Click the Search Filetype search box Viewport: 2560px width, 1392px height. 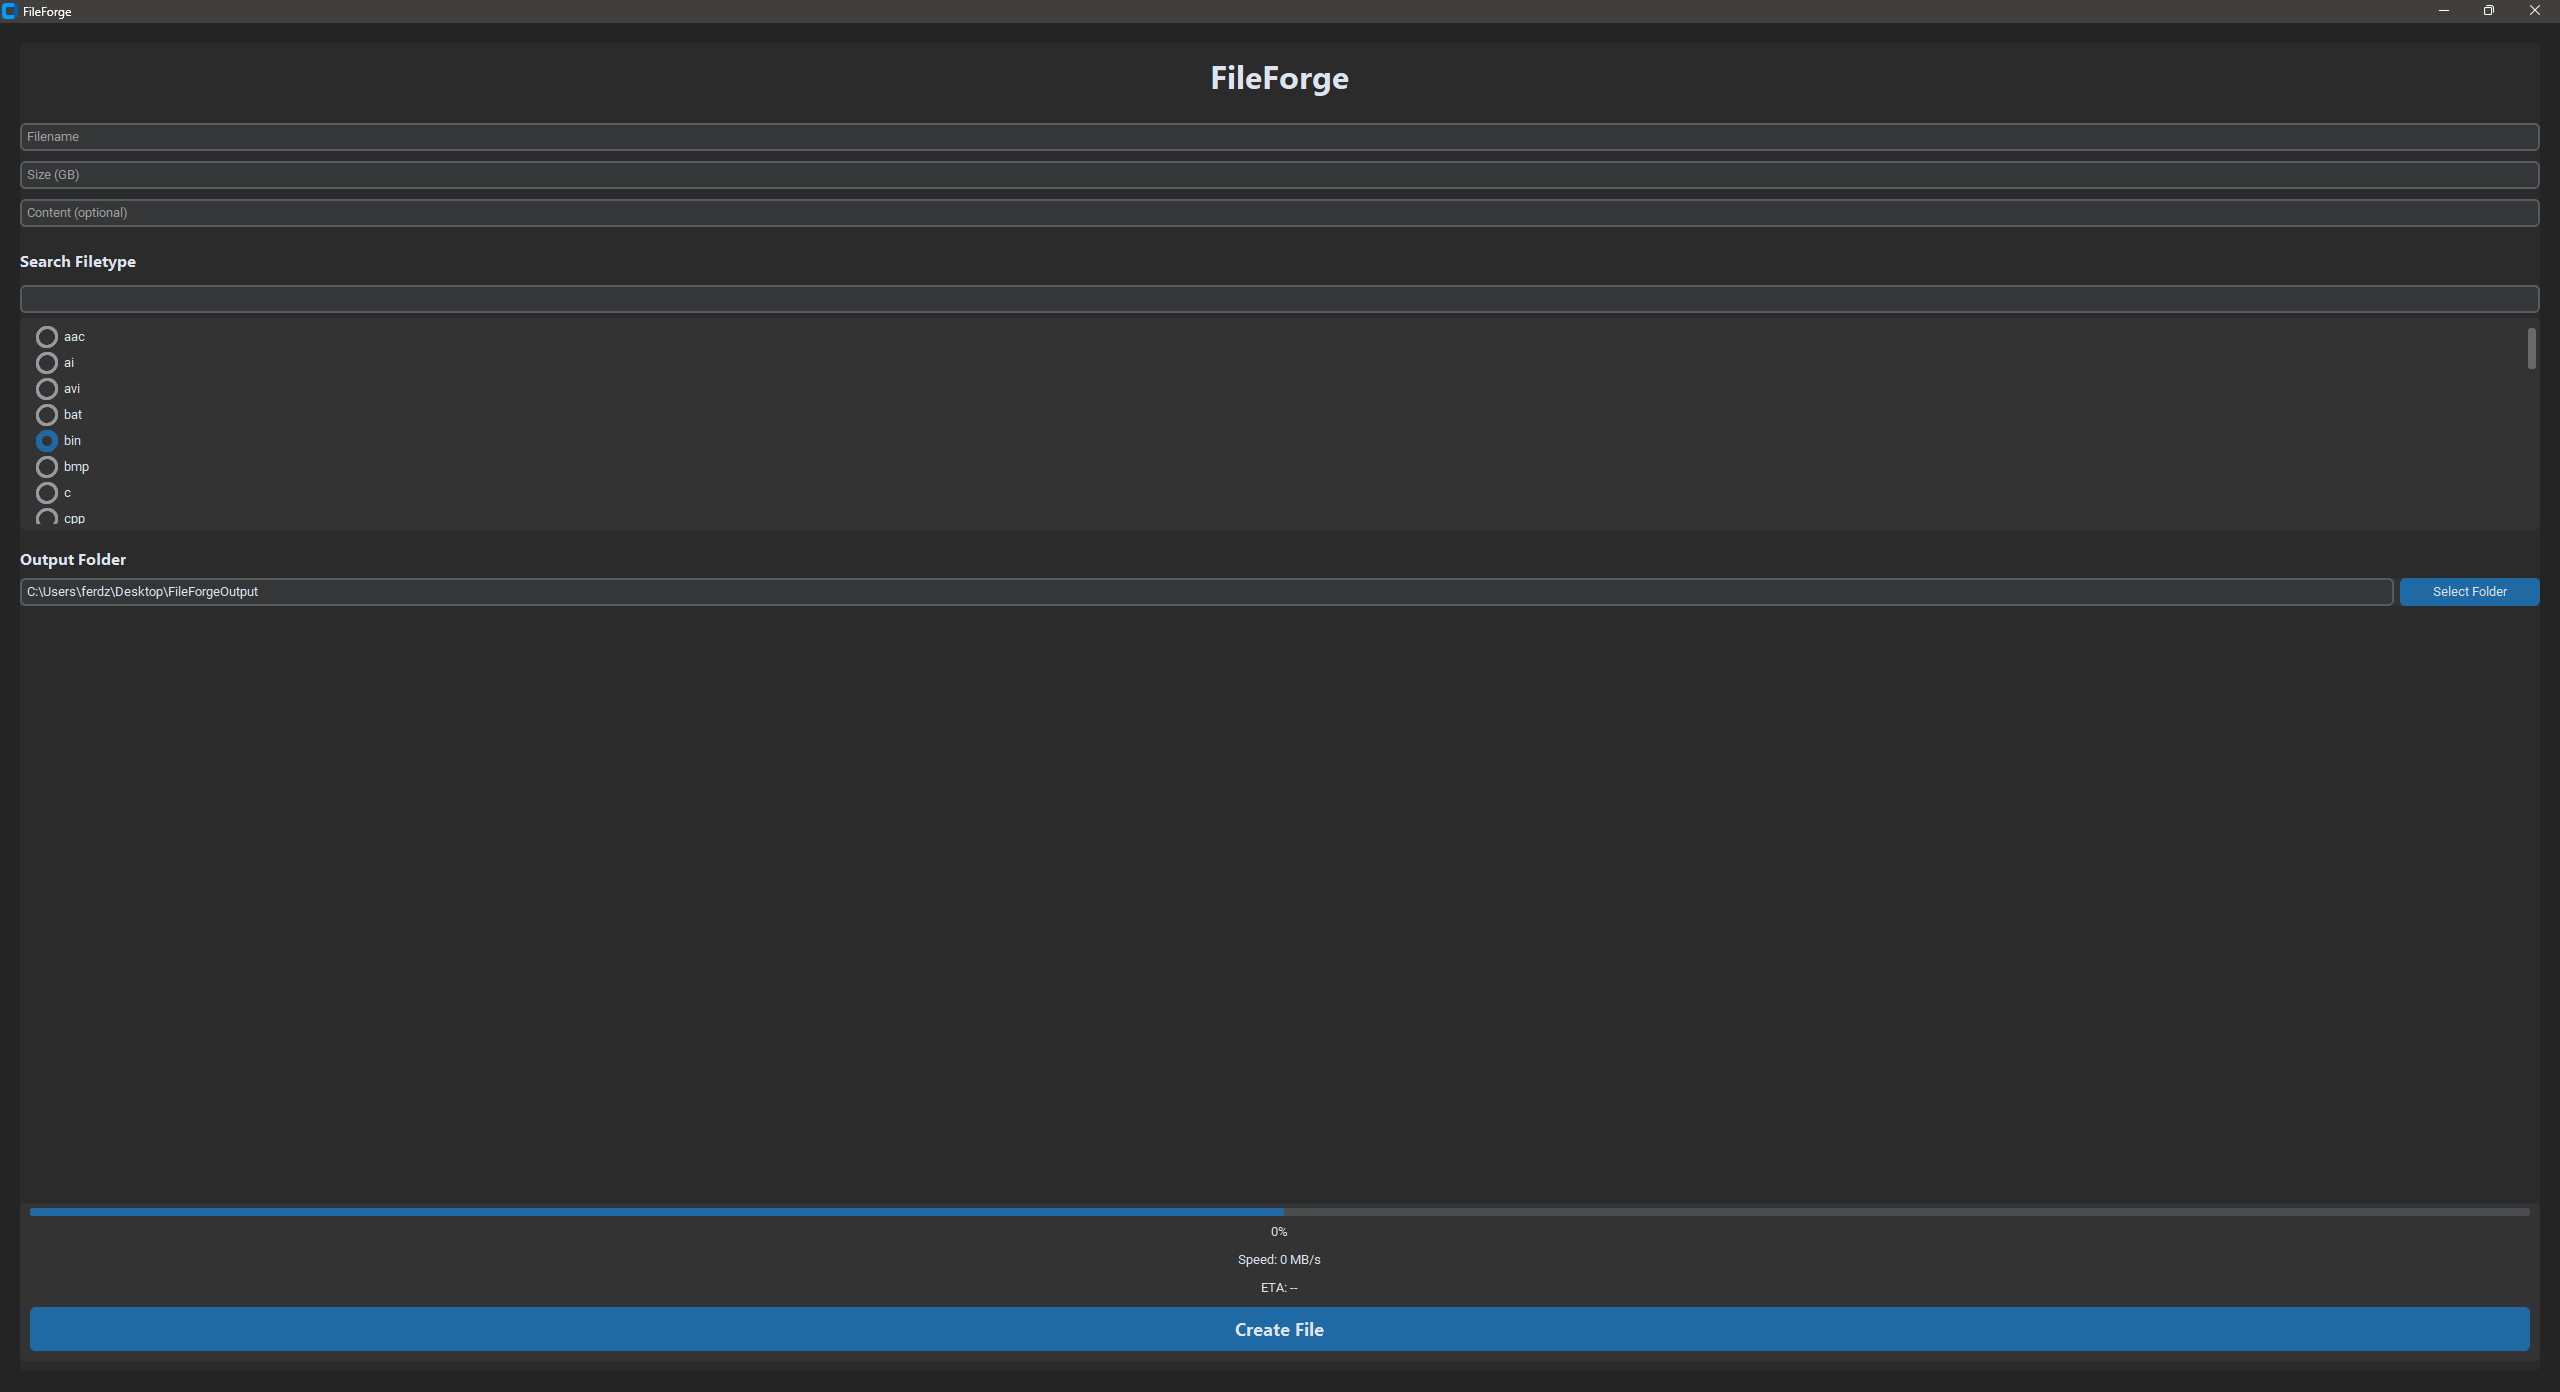coord(1279,299)
